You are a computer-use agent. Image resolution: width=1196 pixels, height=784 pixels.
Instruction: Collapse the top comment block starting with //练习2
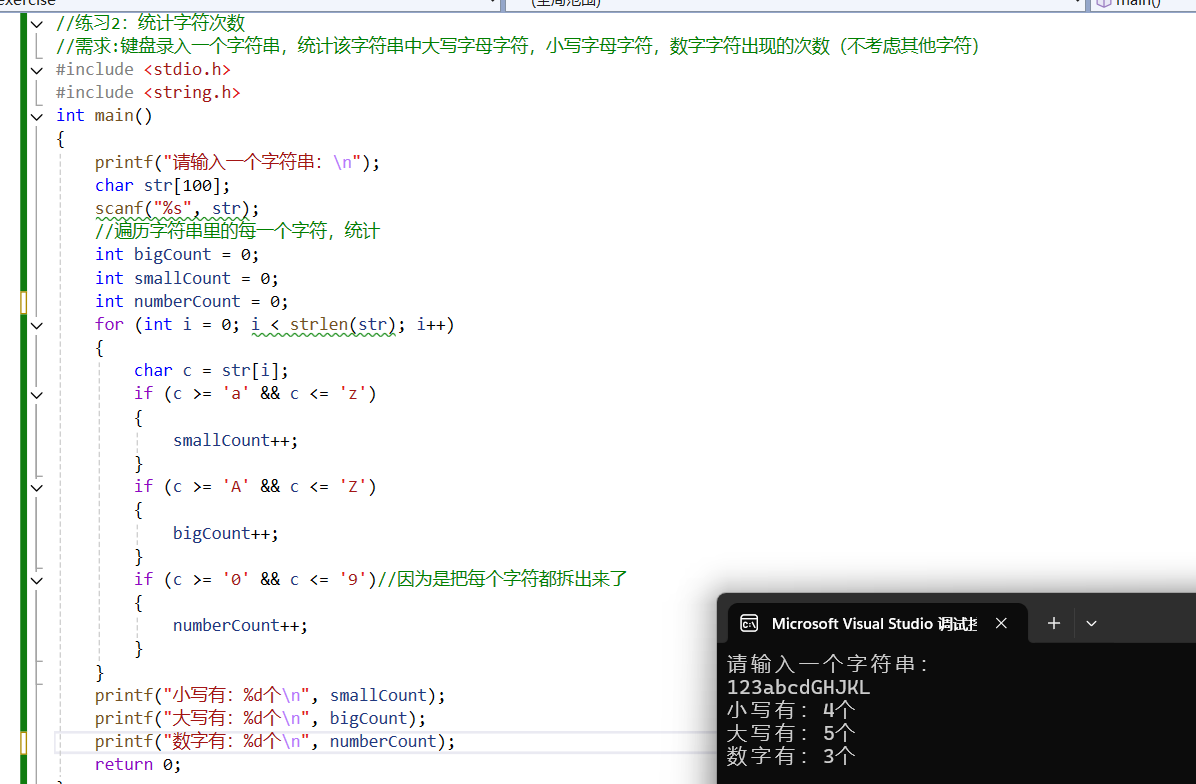coord(37,24)
